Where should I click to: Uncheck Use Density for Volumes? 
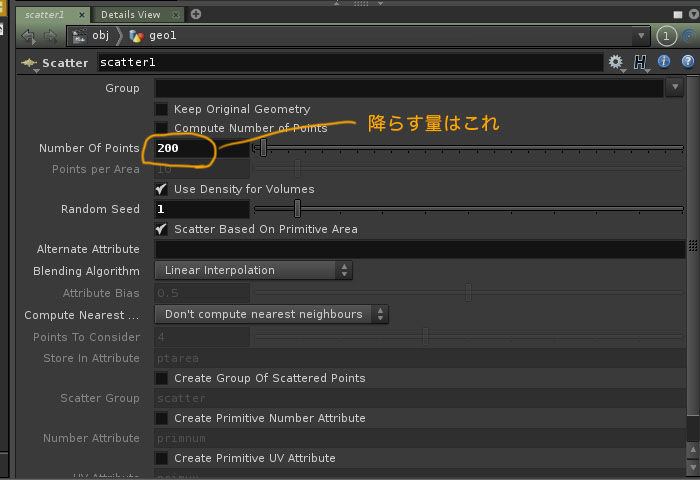tap(161, 189)
